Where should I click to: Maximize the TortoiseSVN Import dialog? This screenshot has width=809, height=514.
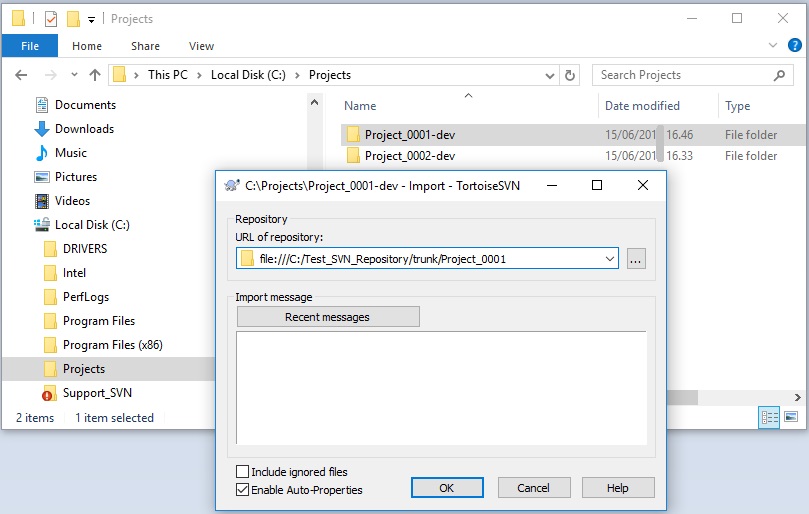pyautogui.click(x=597, y=185)
